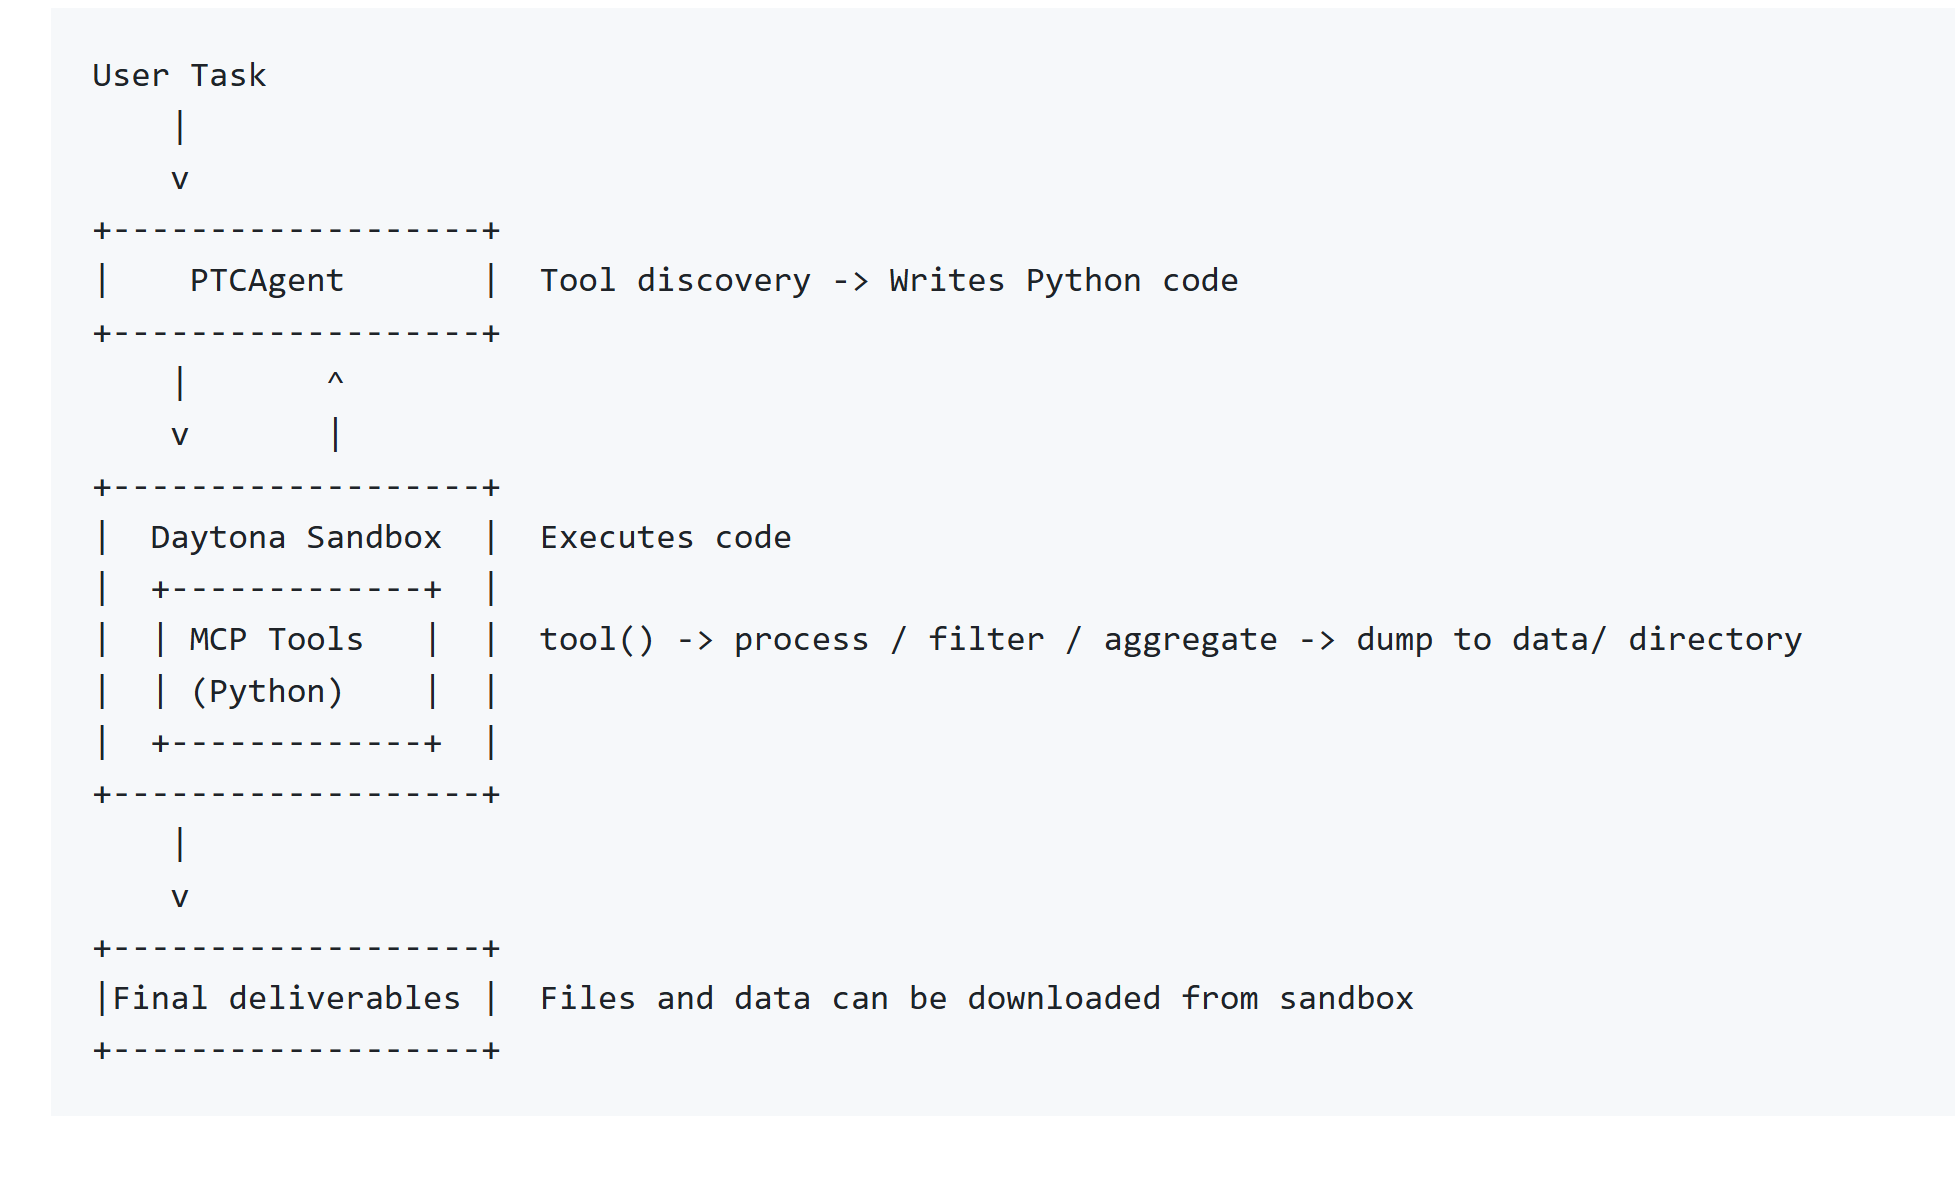The image size is (1955, 1197).
Task: Select the "Tool discovery" text
Action: click(675, 281)
